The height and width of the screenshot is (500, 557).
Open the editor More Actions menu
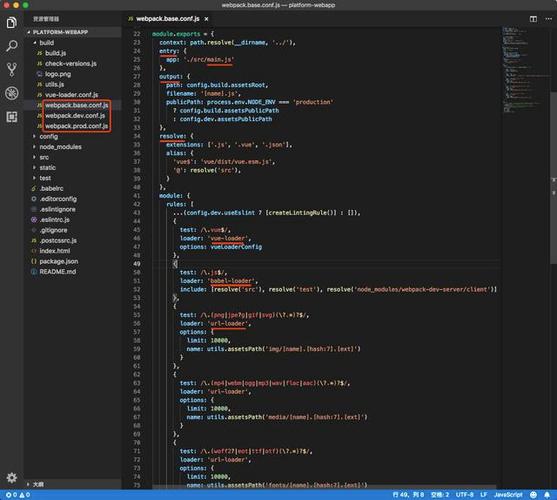point(548,19)
